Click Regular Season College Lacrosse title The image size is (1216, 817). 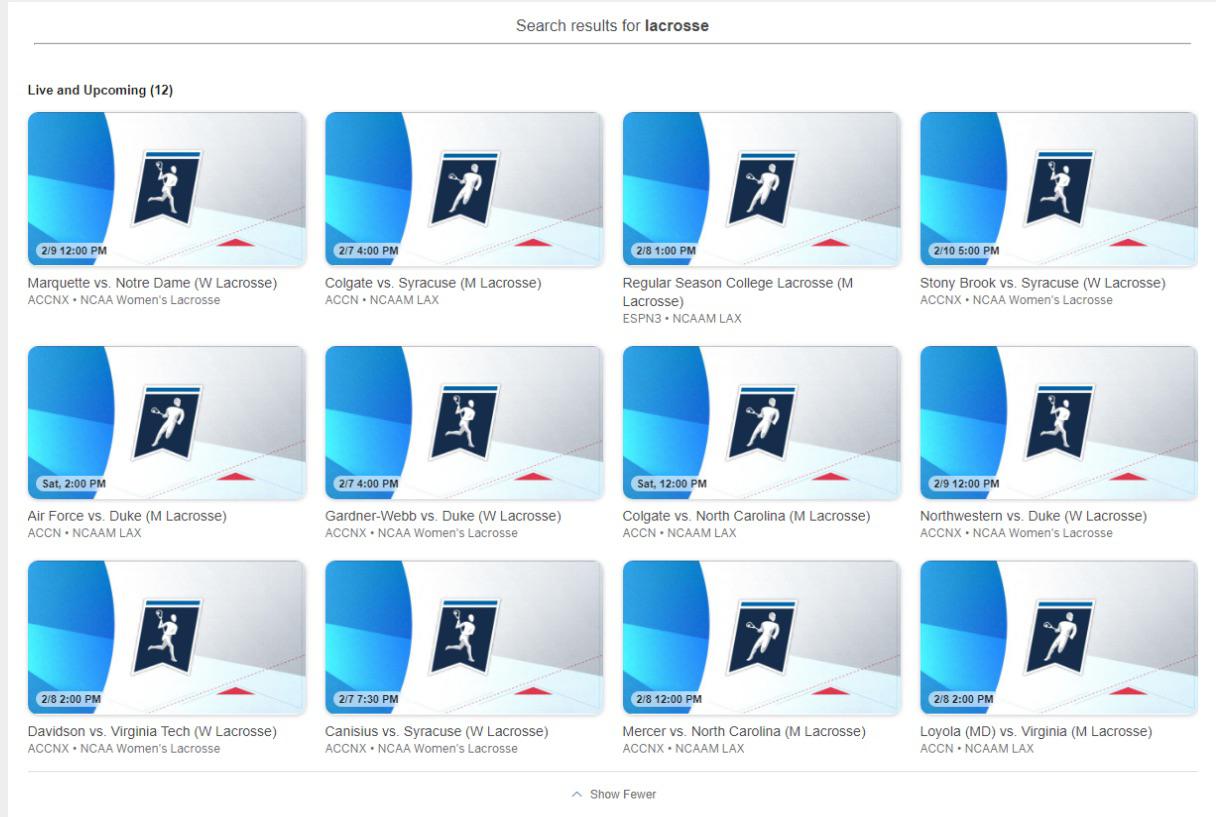[738, 292]
